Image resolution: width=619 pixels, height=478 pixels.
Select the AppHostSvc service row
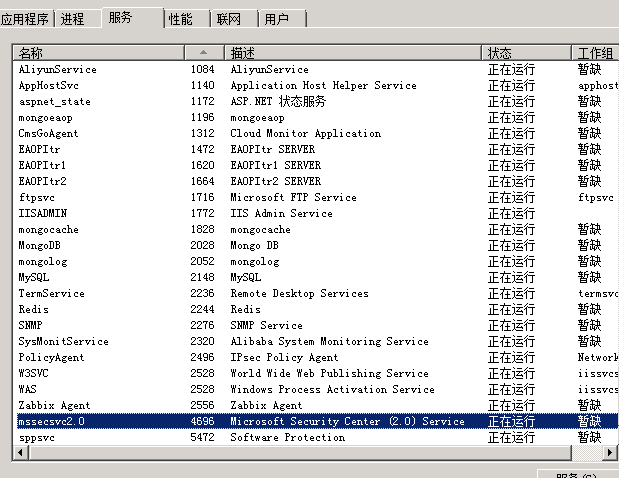[x=316, y=86]
